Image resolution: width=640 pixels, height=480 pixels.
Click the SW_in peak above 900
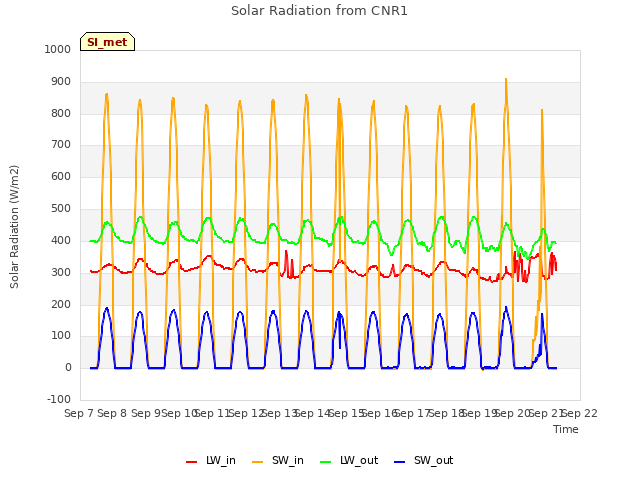coord(506,79)
